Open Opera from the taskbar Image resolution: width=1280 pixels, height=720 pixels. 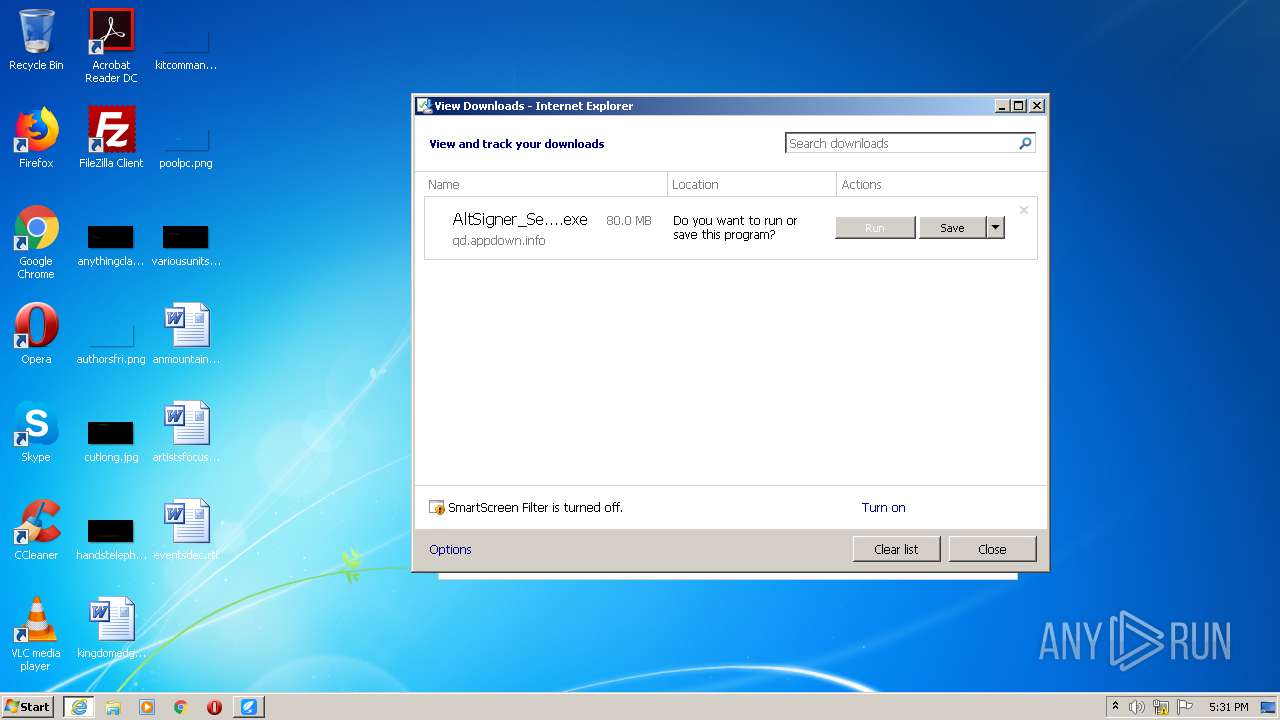[214, 707]
